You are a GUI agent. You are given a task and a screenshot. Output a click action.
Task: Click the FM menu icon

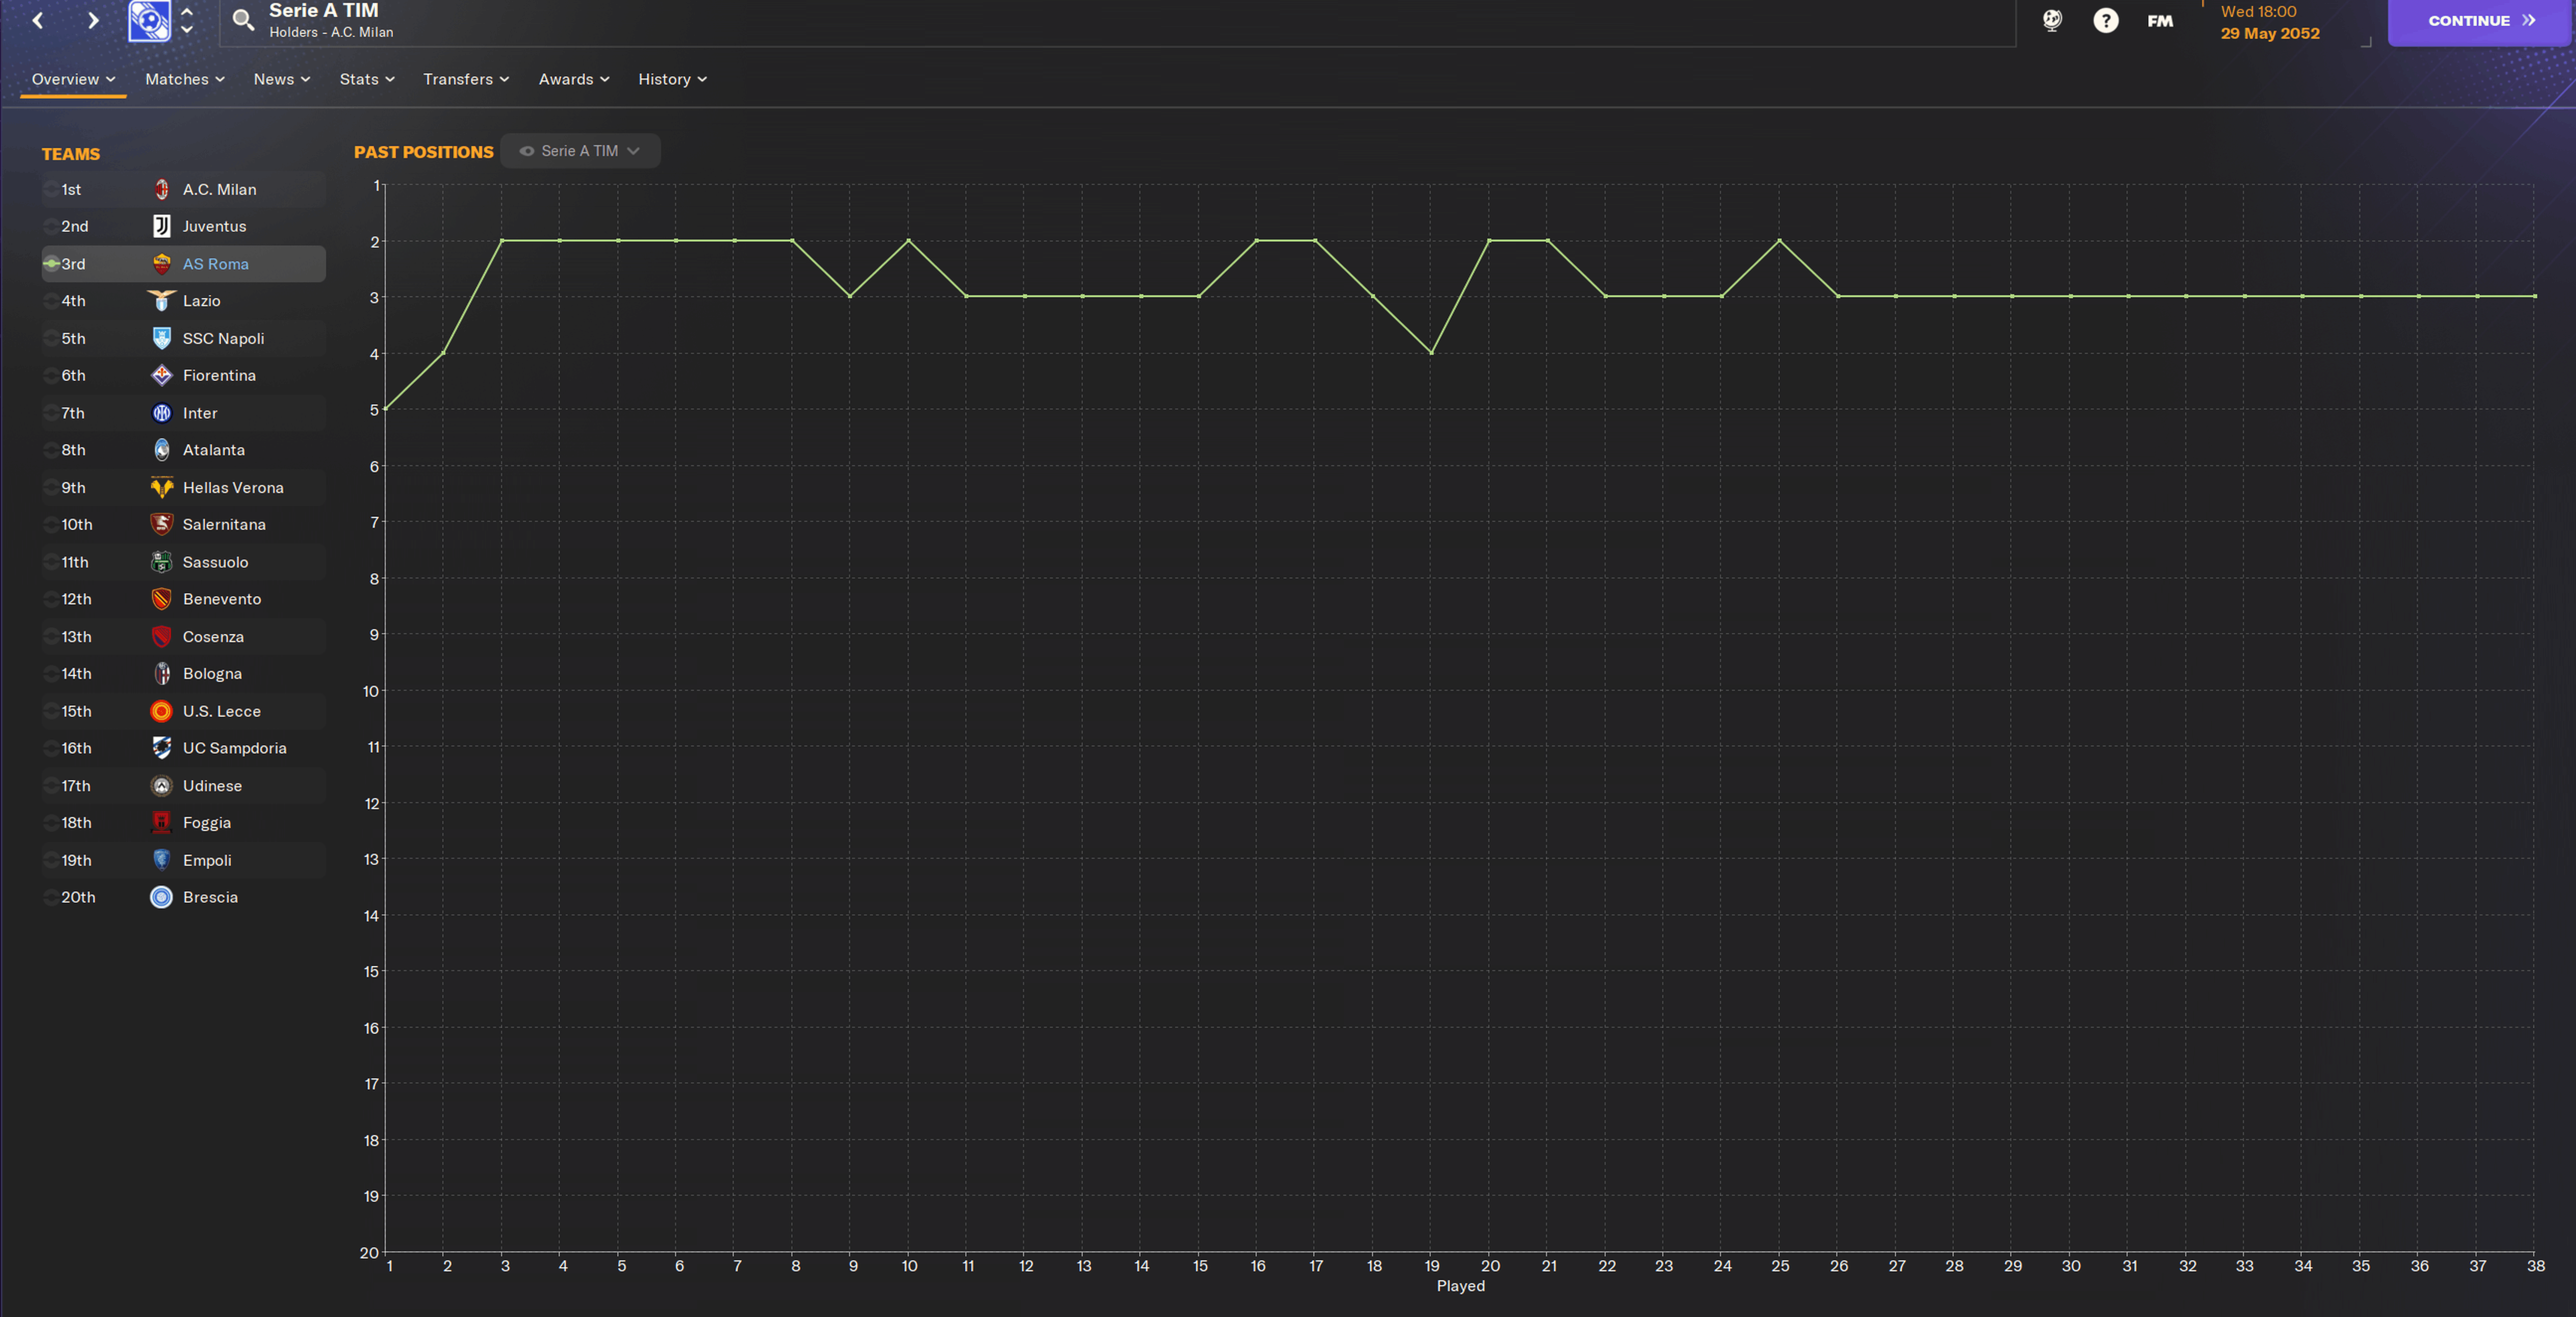coord(2159,20)
